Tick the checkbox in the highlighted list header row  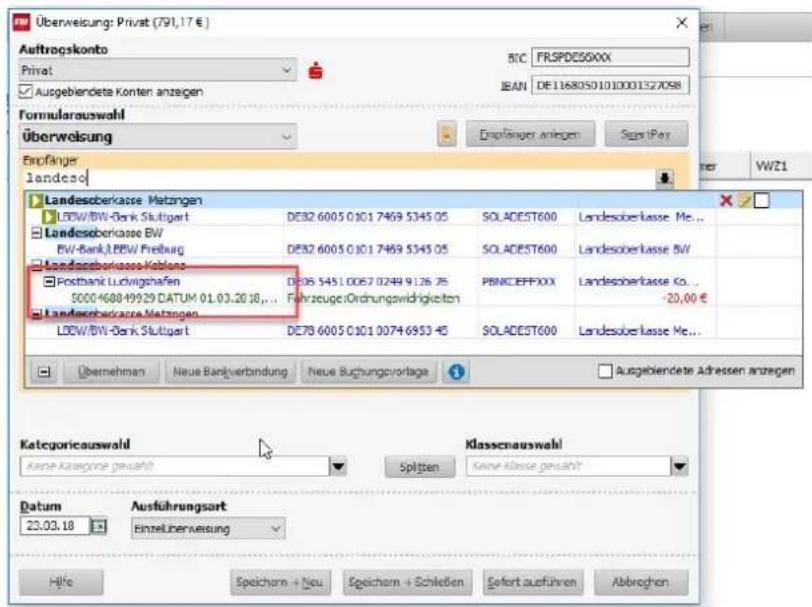point(761,200)
